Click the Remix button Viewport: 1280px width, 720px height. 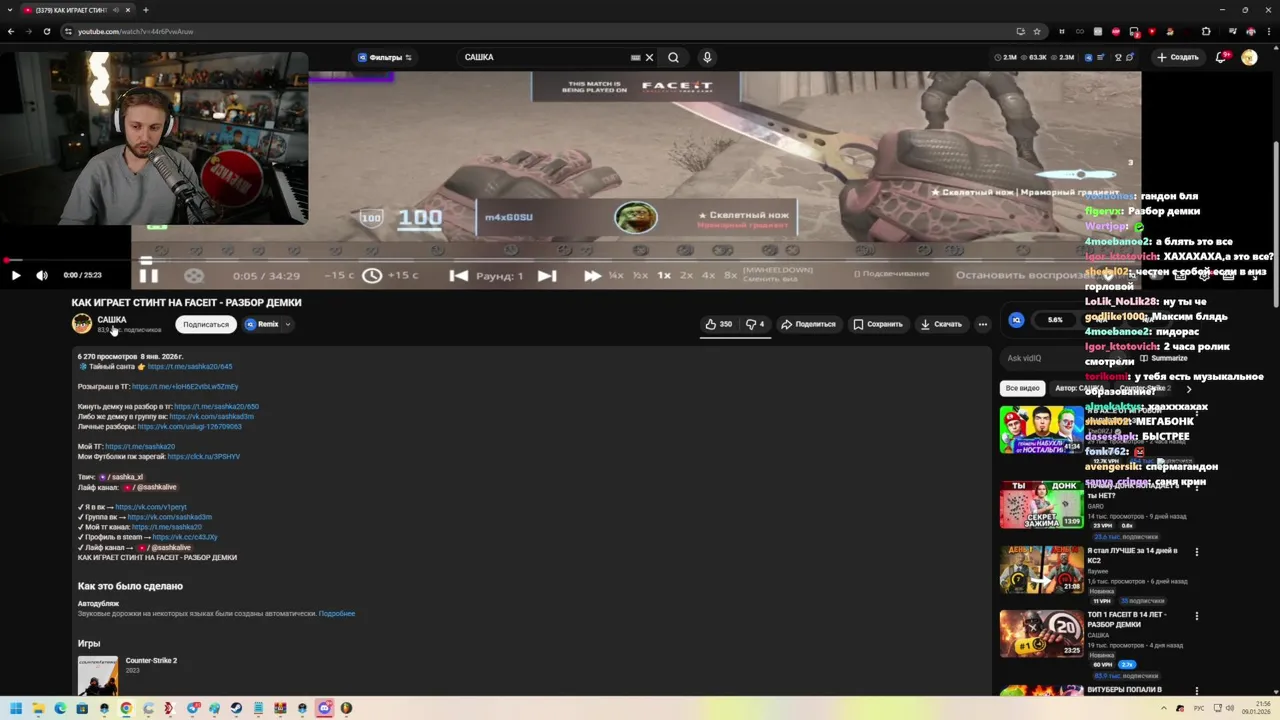pyautogui.click(x=262, y=324)
